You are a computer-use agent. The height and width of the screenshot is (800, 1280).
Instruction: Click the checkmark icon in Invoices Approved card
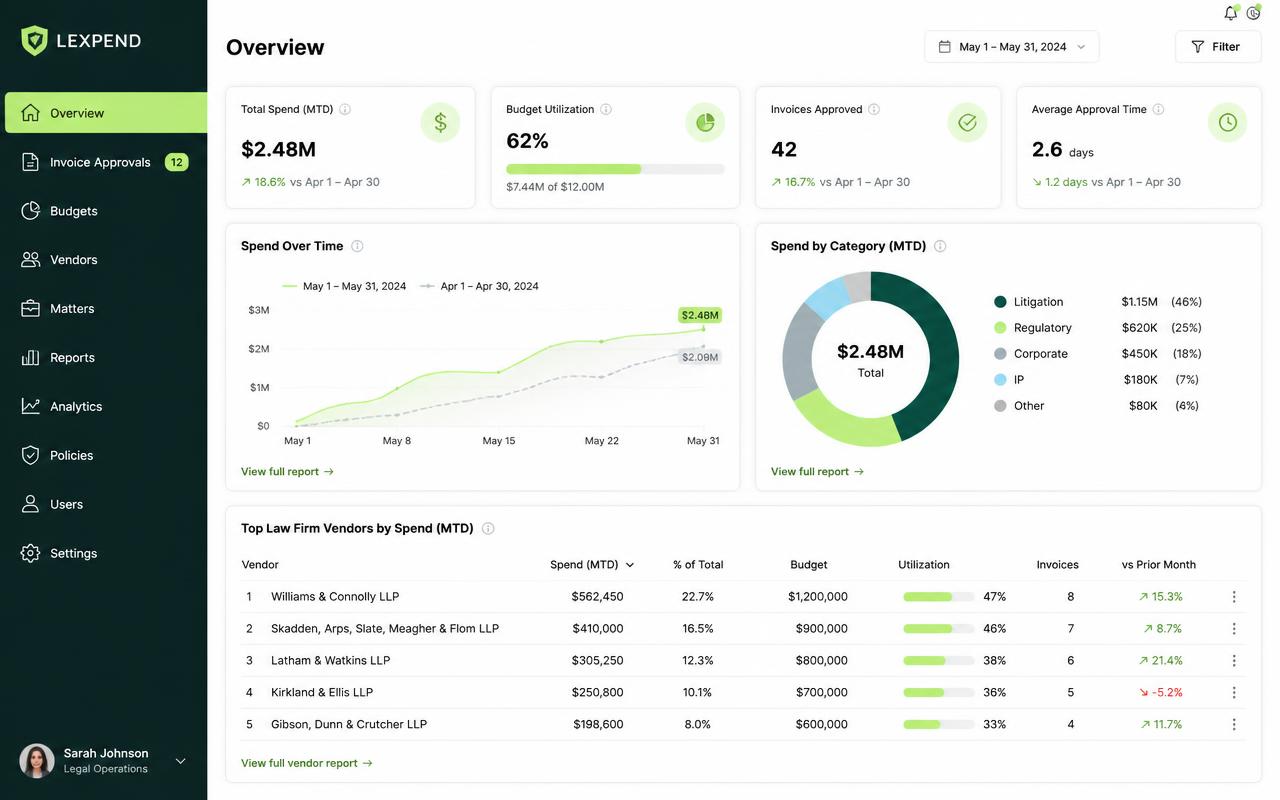pos(967,122)
